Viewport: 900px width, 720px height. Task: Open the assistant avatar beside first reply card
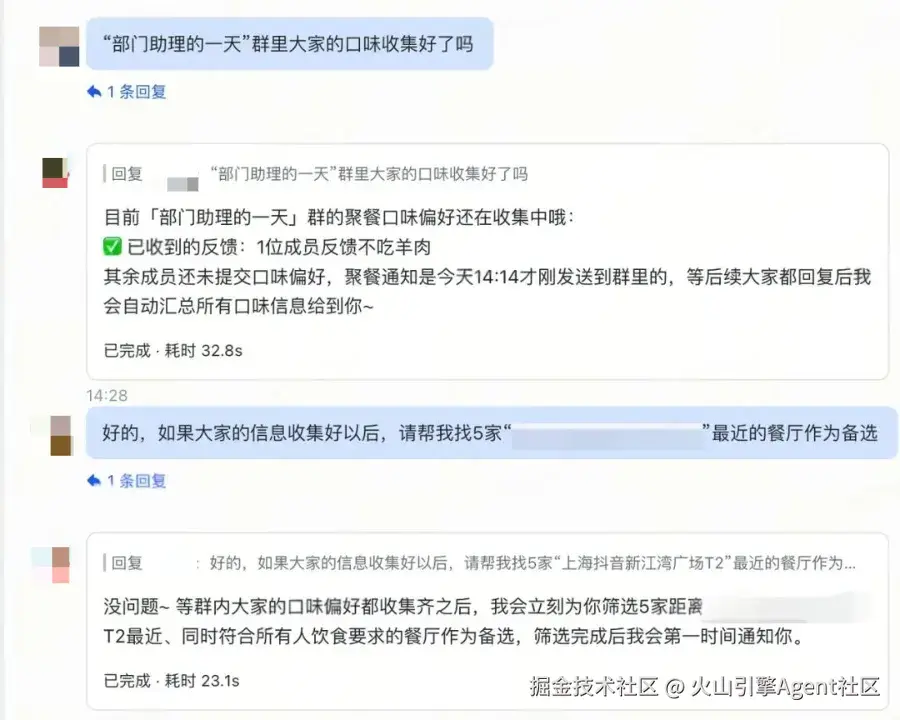click(55, 172)
